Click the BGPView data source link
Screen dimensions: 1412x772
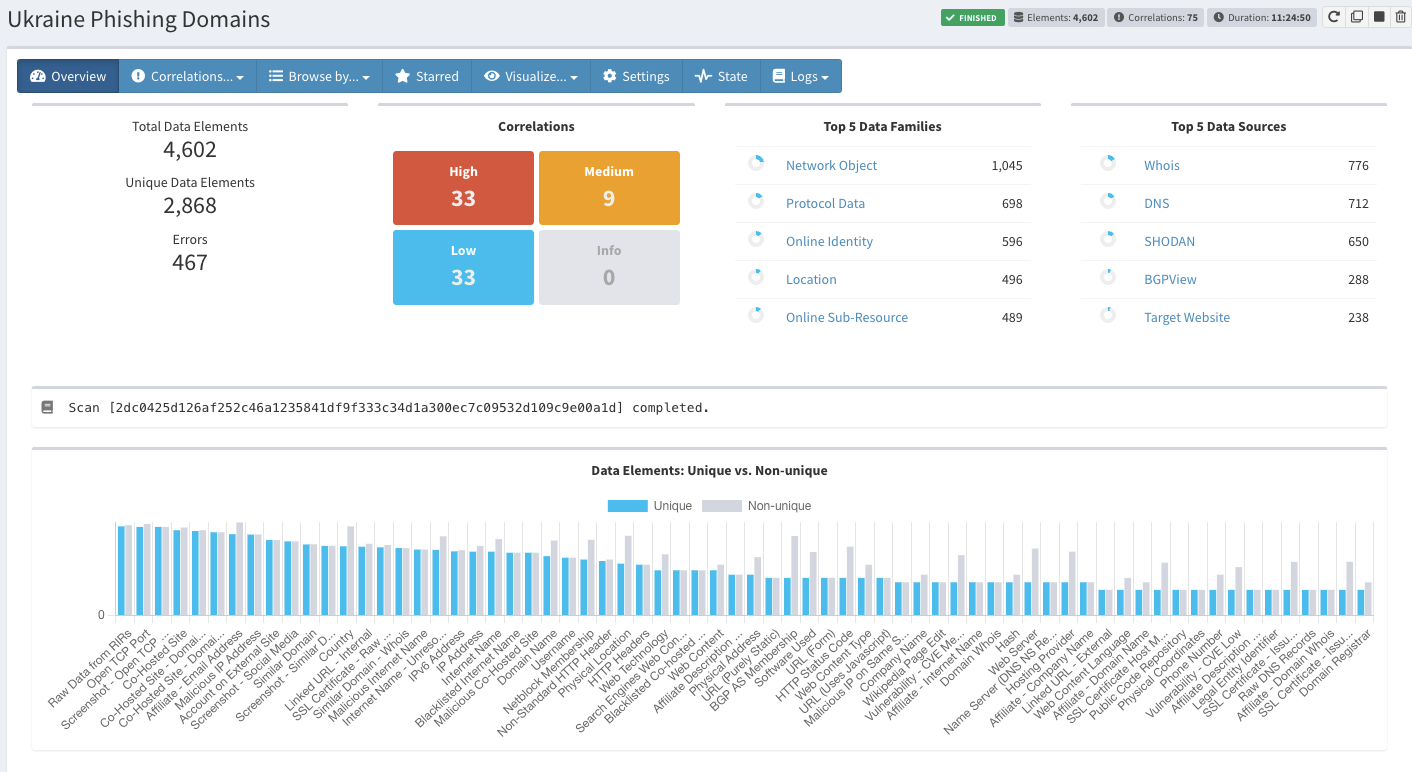pos(1170,280)
